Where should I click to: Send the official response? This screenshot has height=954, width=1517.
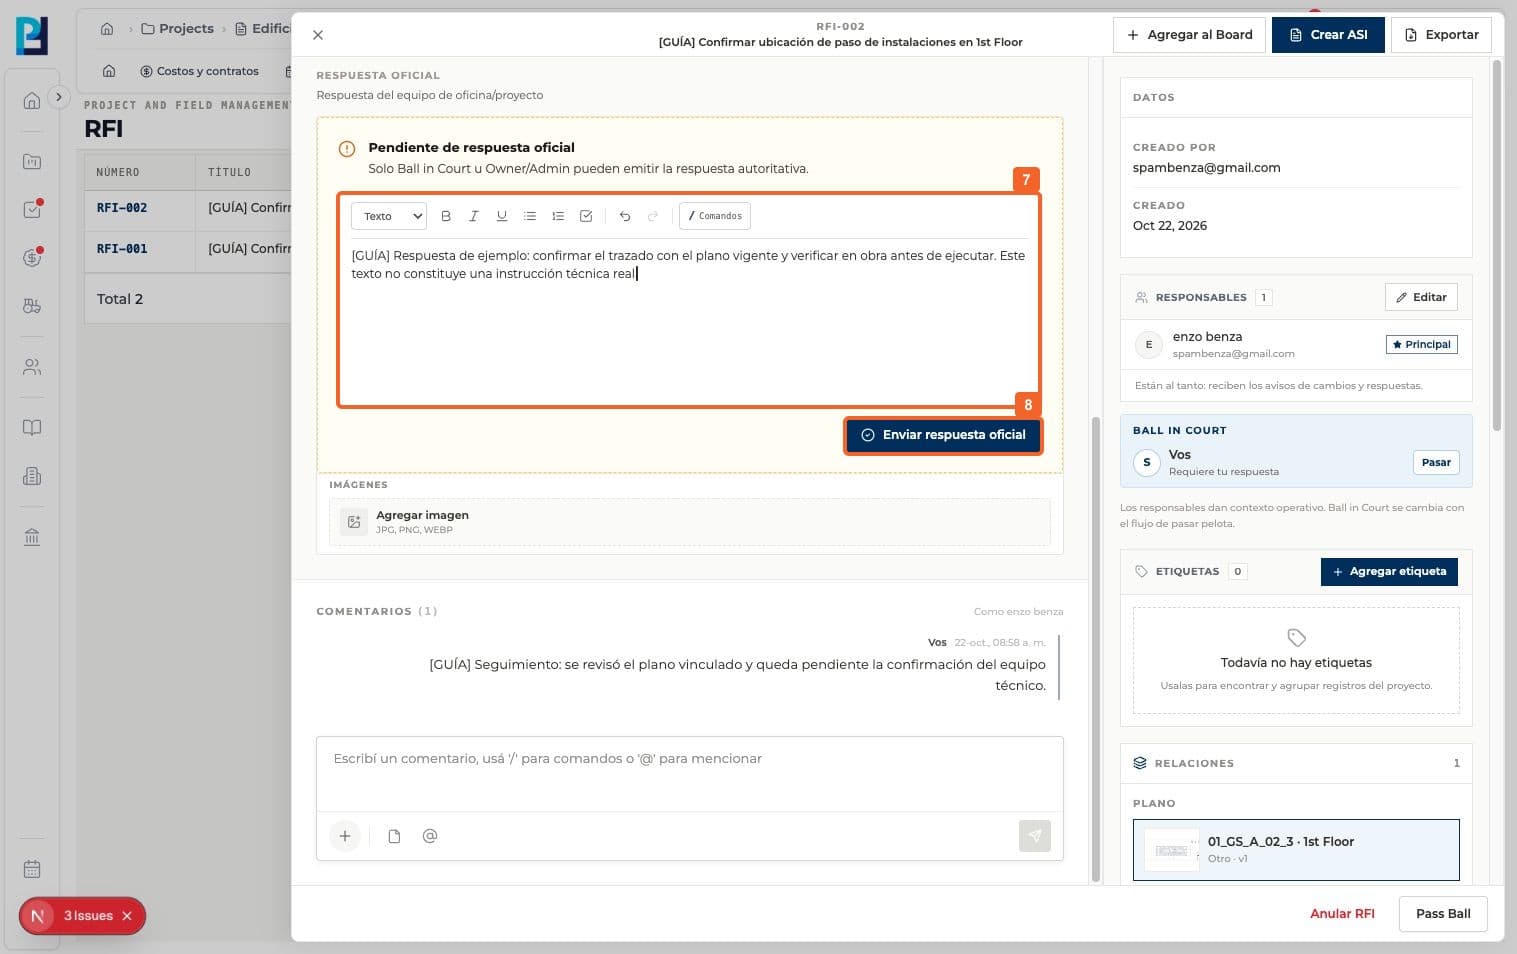pyautogui.click(x=944, y=435)
